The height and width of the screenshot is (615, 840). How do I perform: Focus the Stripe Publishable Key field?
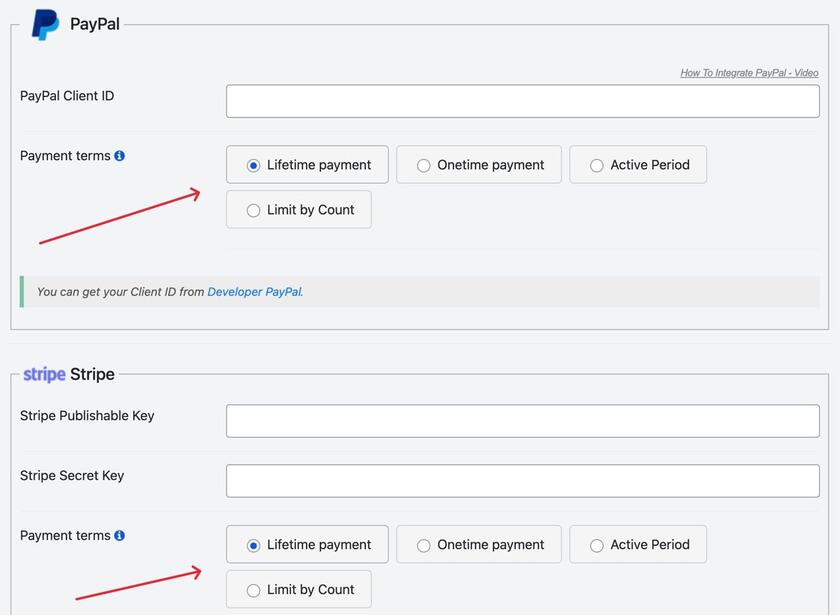tap(522, 421)
